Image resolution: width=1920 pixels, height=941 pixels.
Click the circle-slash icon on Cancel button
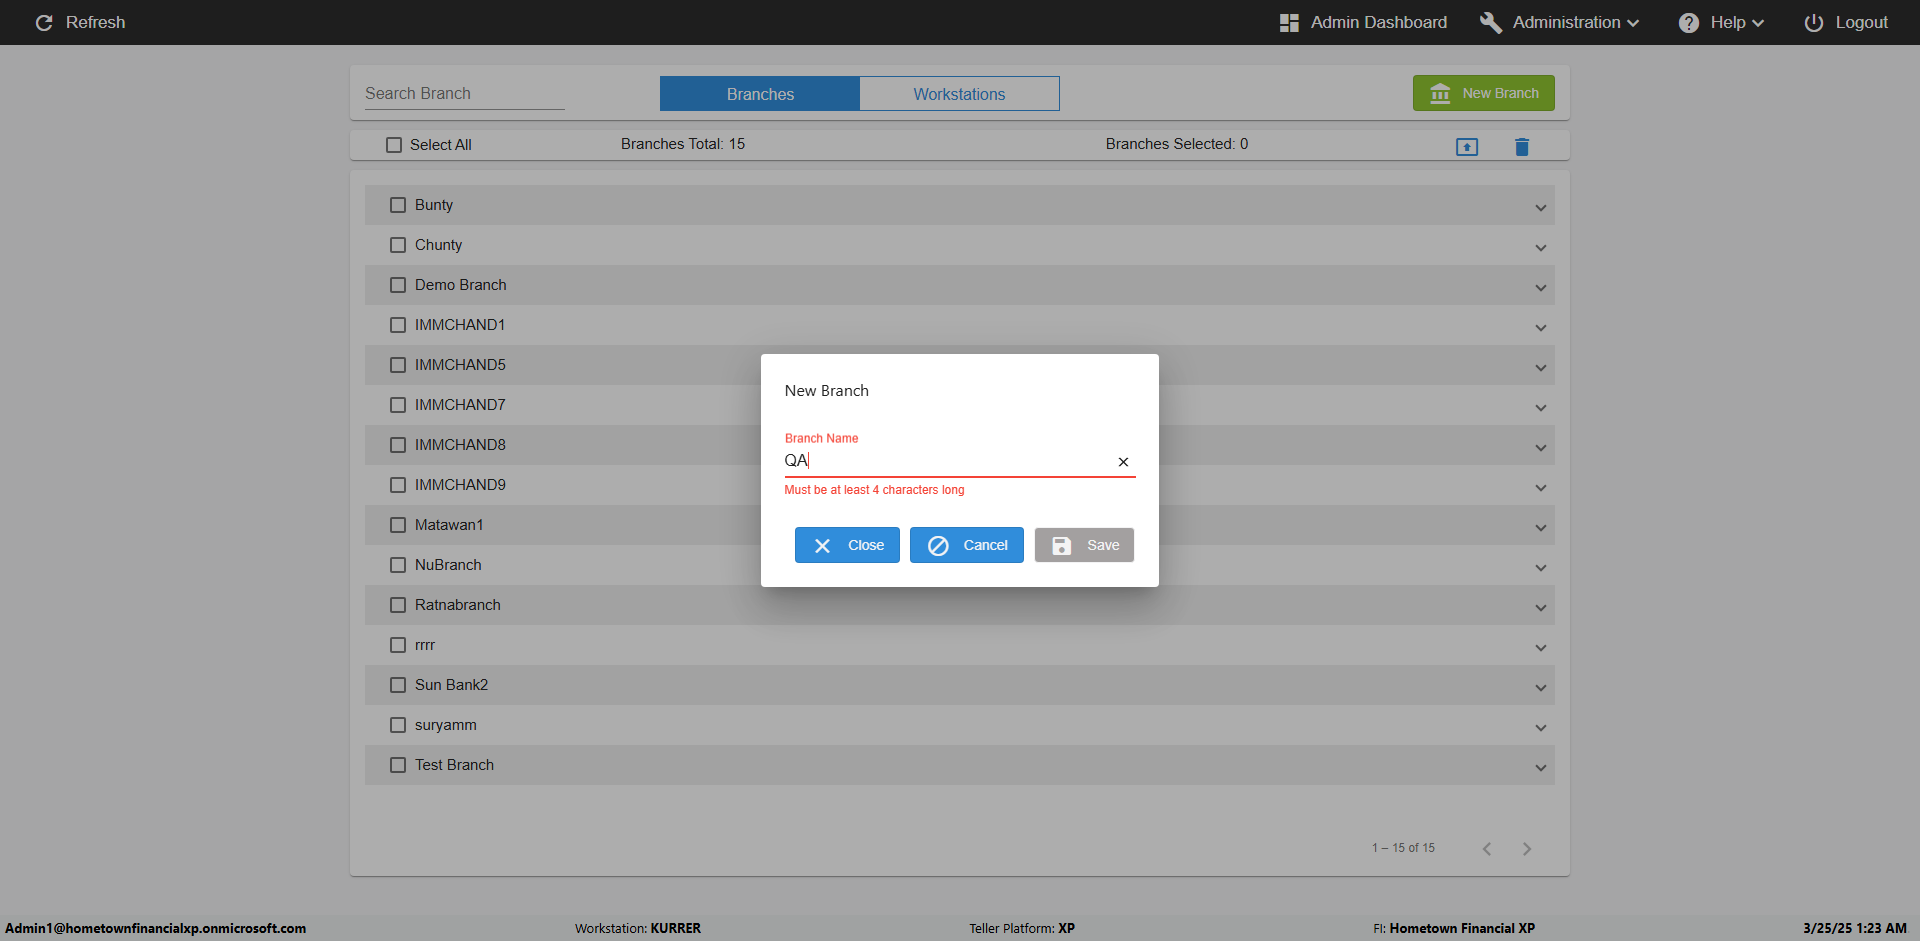point(938,545)
